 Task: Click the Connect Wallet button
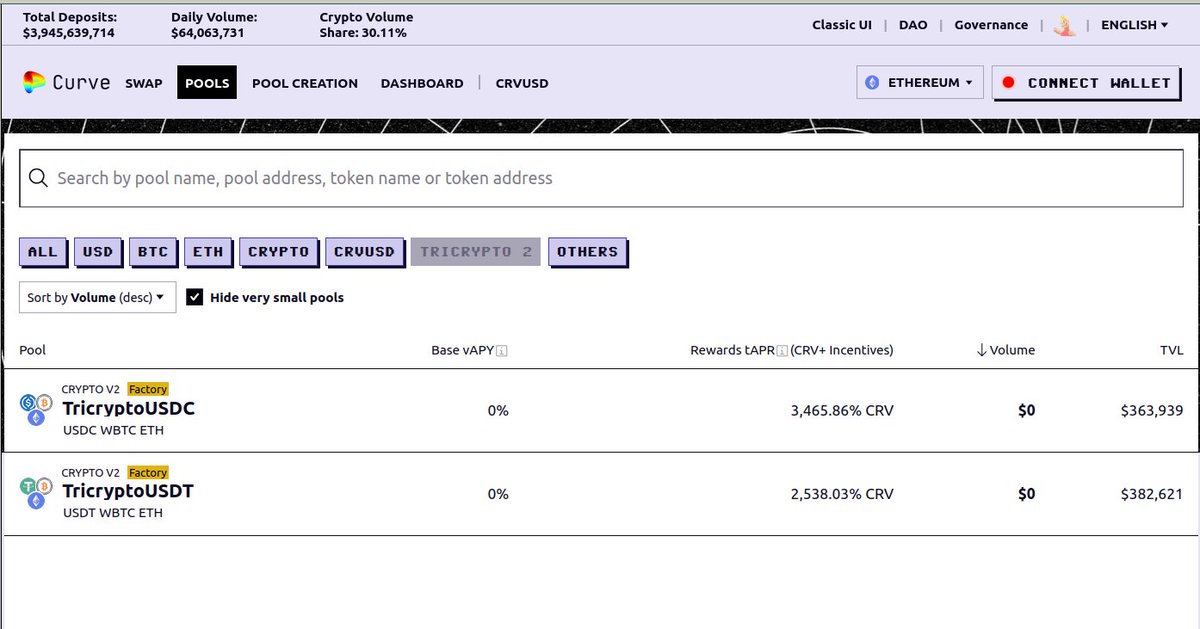[1087, 83]
